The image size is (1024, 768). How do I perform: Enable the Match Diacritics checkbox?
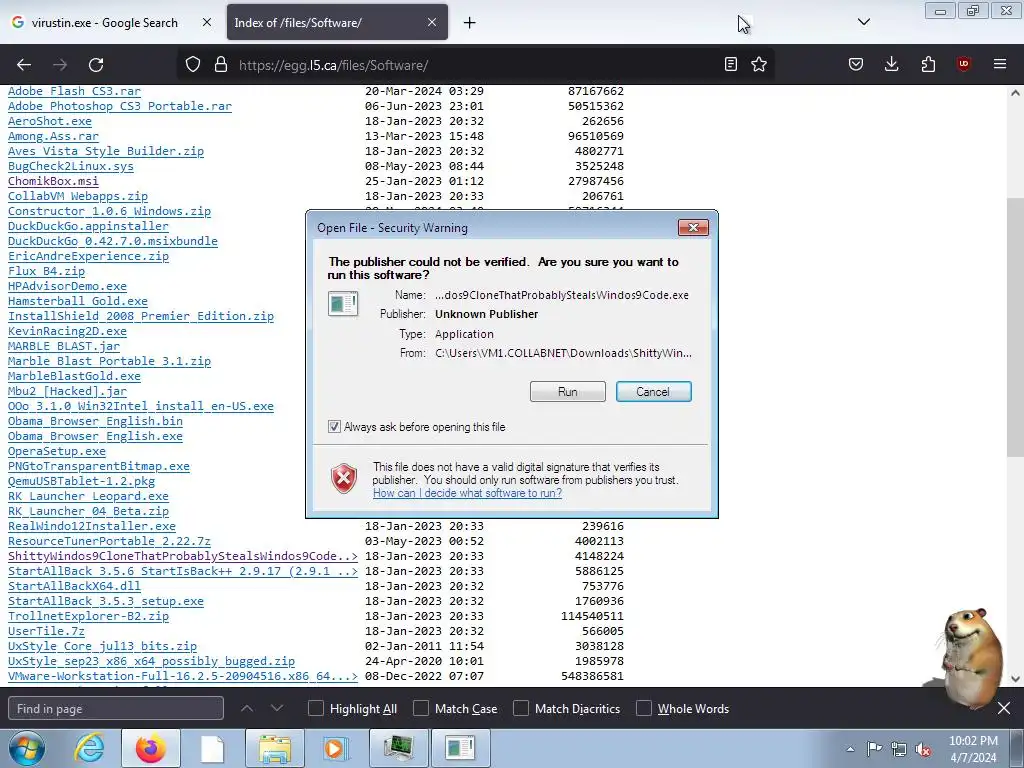pos(520,709)
